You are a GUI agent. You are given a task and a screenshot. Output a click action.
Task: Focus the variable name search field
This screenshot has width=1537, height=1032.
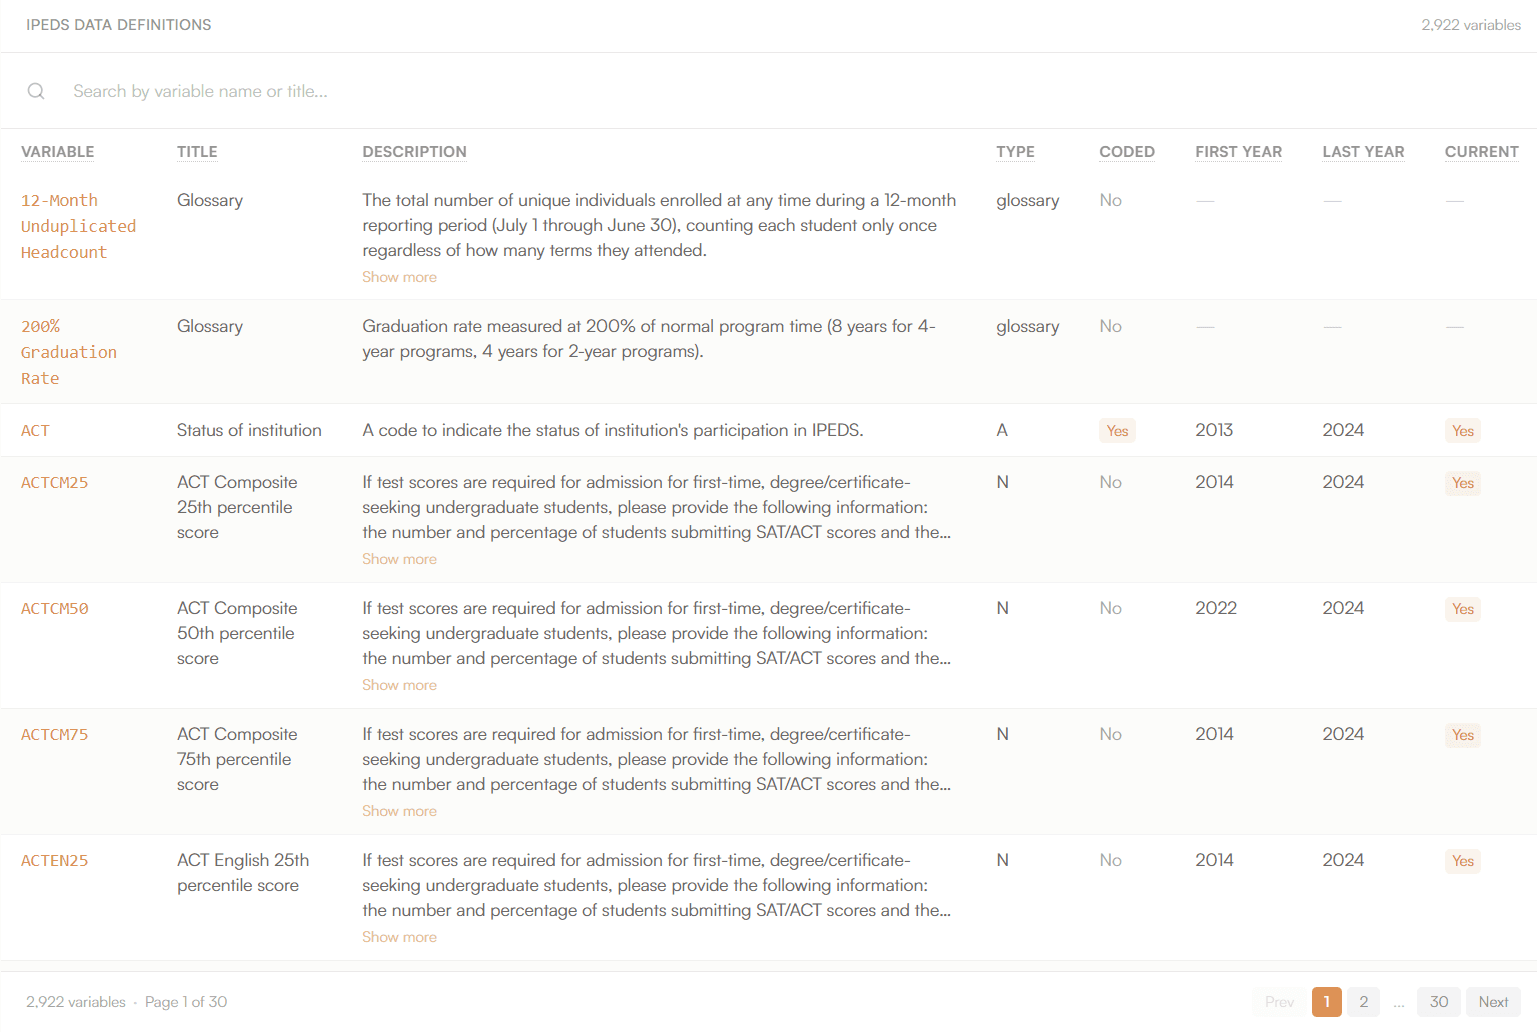(x=790, y=91)
